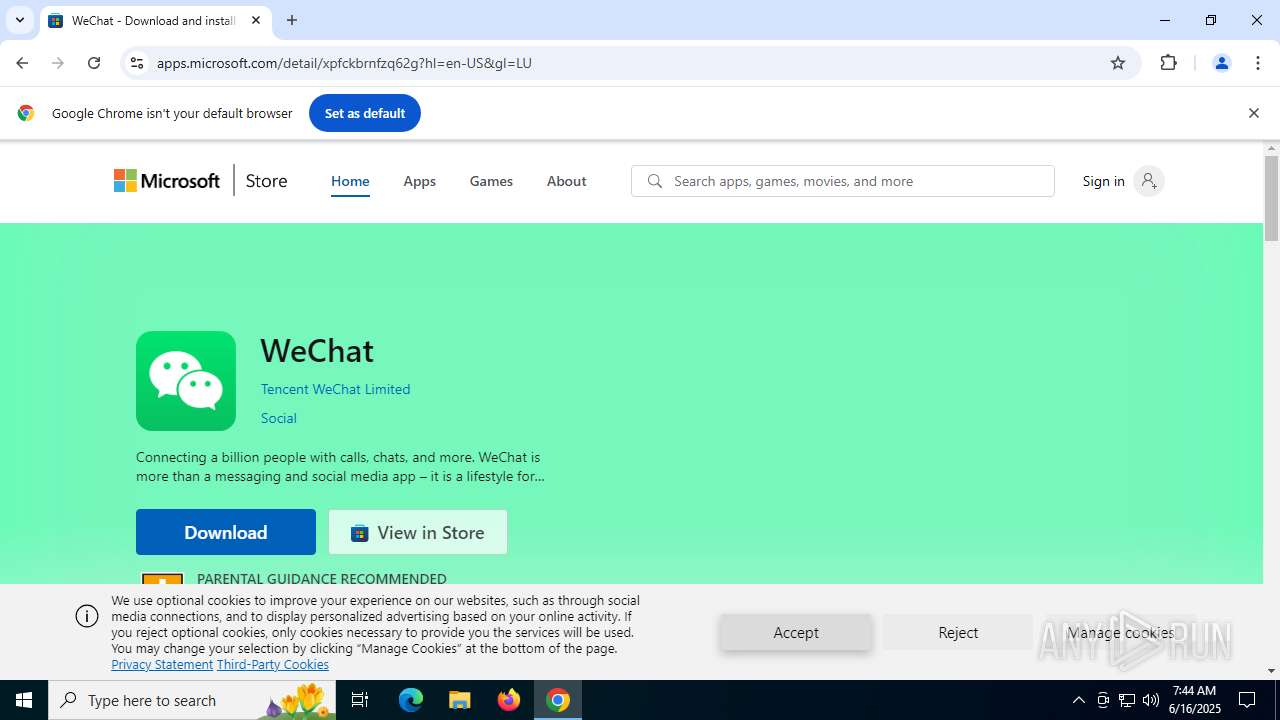Open Chrome extensions puzzle icon
The width and height of the screenshot is (1280, 720).
(x=1168, y=63)
